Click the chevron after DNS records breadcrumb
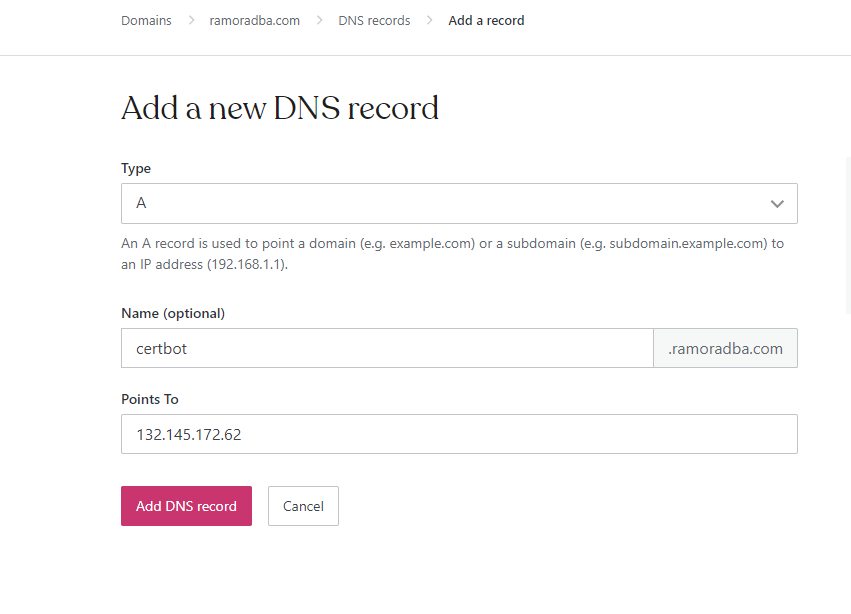The width and height of the screenshot is (851, 614). [429, 20]
